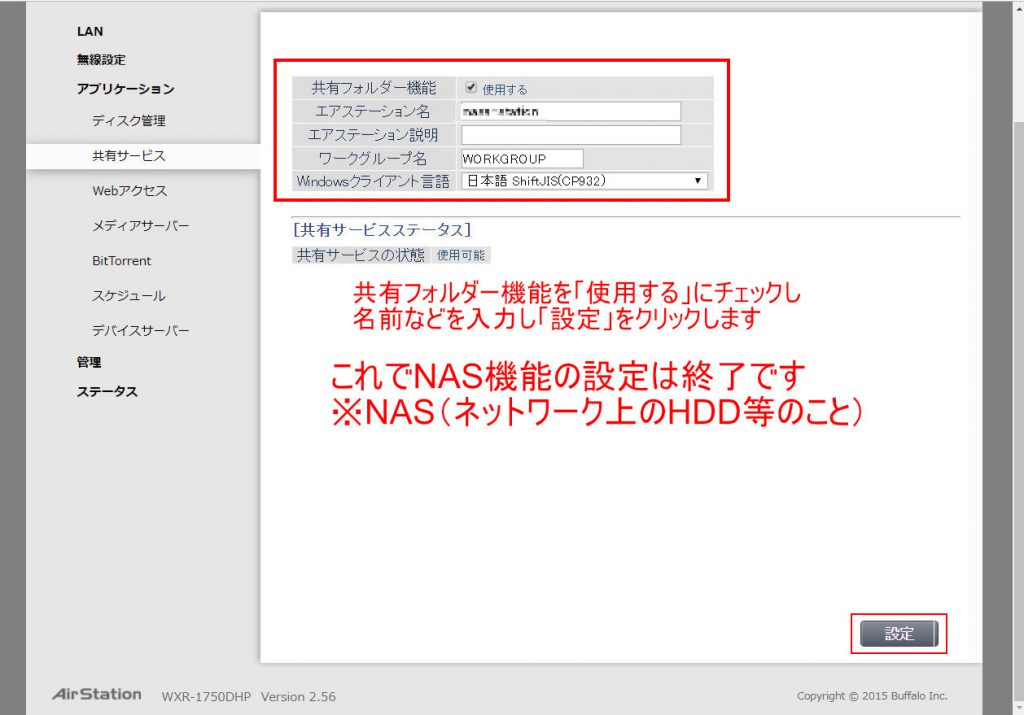
Task: Expand the 管理 menu section
Action: 89,362
